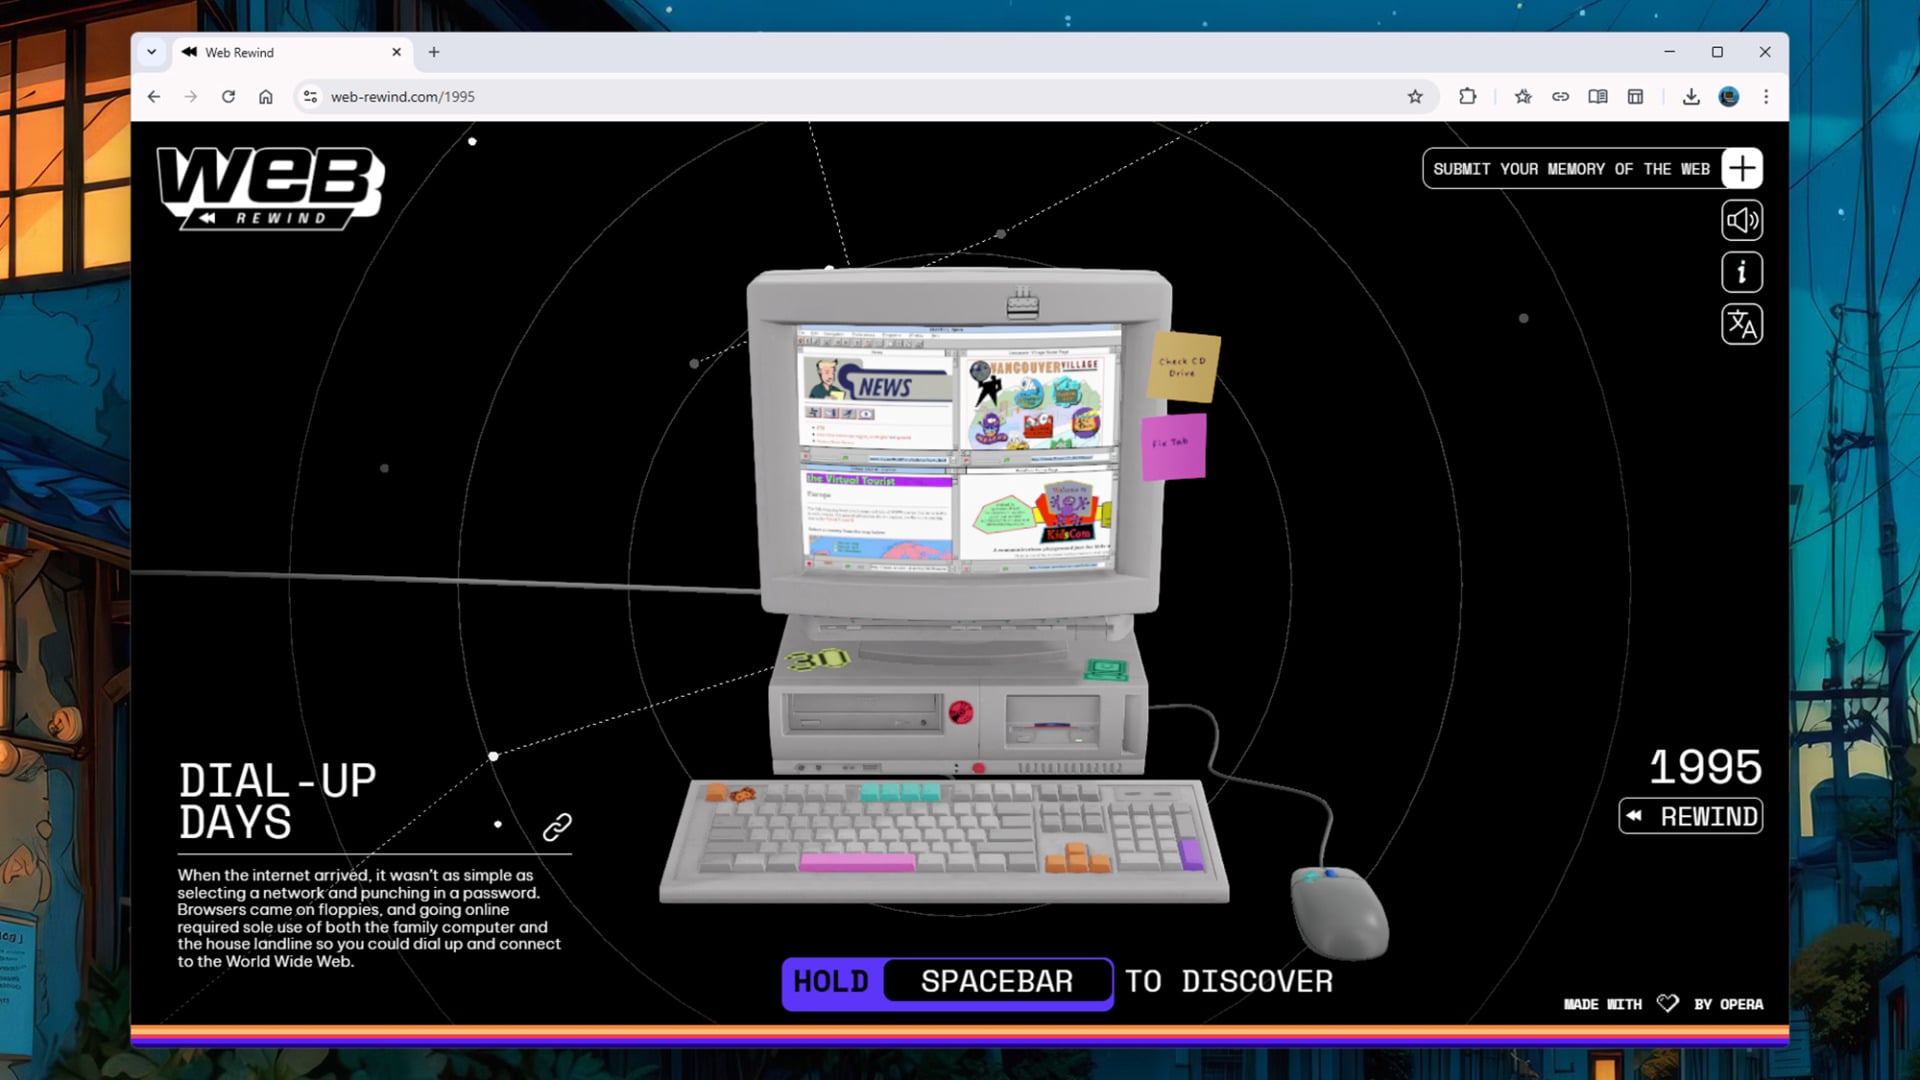Reload the page with the refresh icon
Viewport: 1920px width, 1080px height.
(230, 96)
